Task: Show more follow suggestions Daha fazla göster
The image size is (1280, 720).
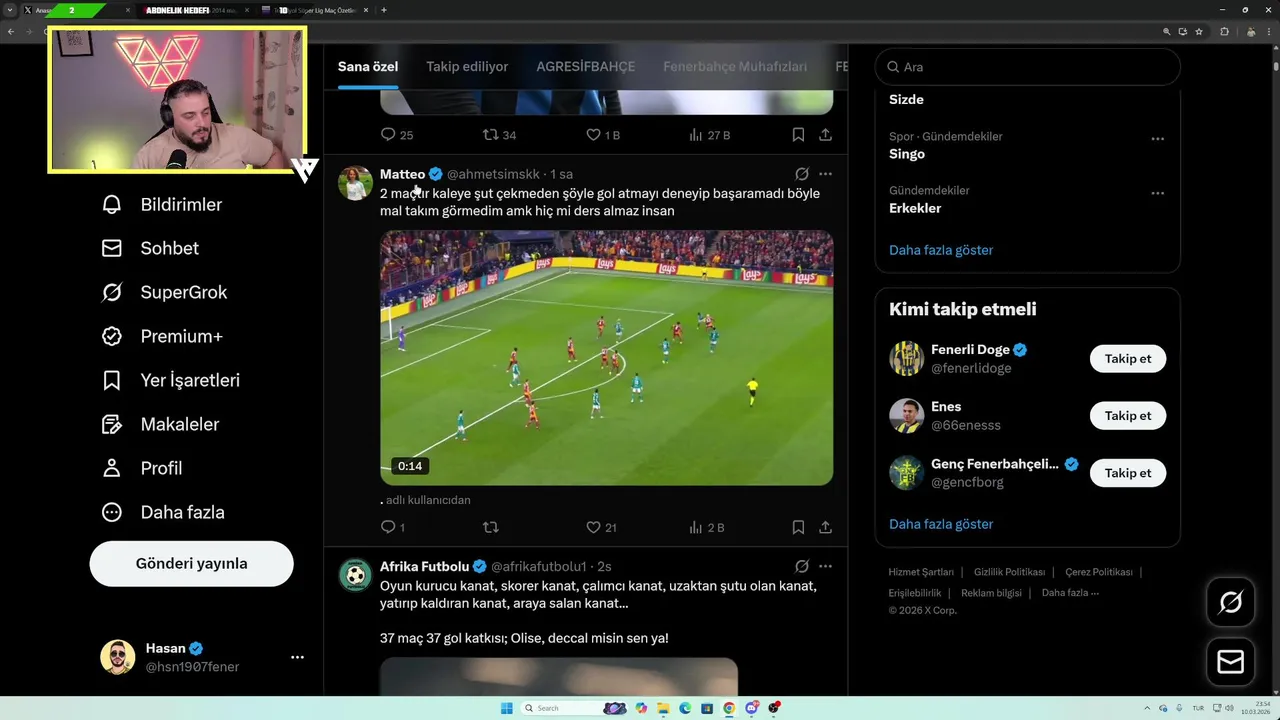Action: tap(941, 524)
